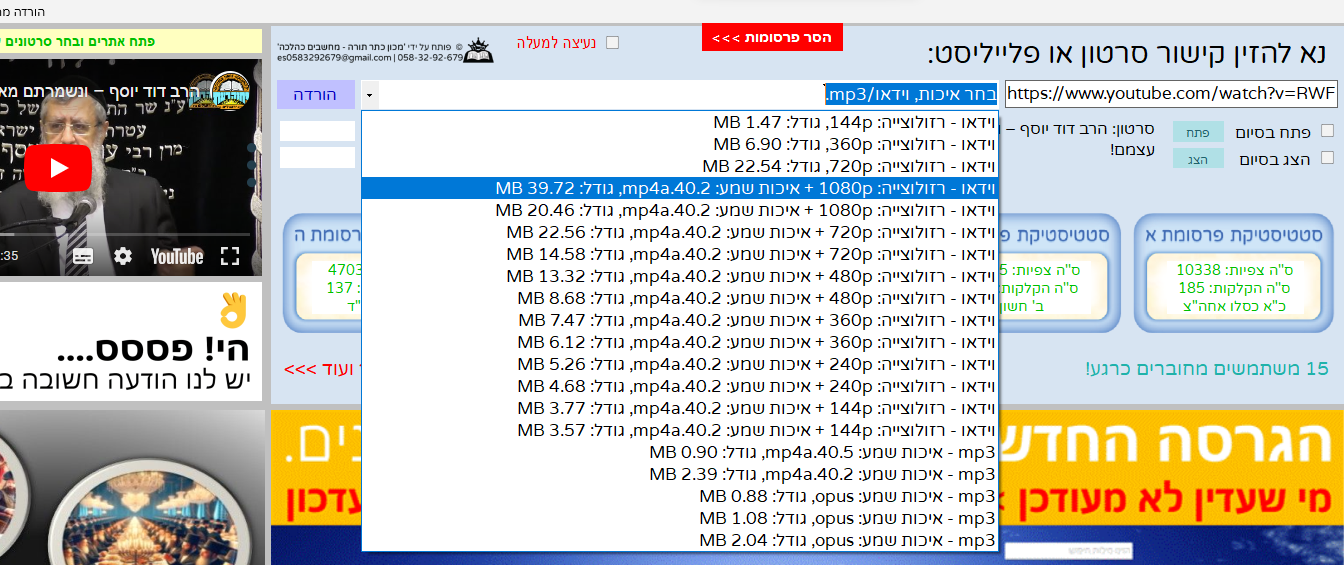1344x565 pixels.
Task: Select mp3 mp4a.40.5 option, 0.90 MB
Action: [680, 452]
